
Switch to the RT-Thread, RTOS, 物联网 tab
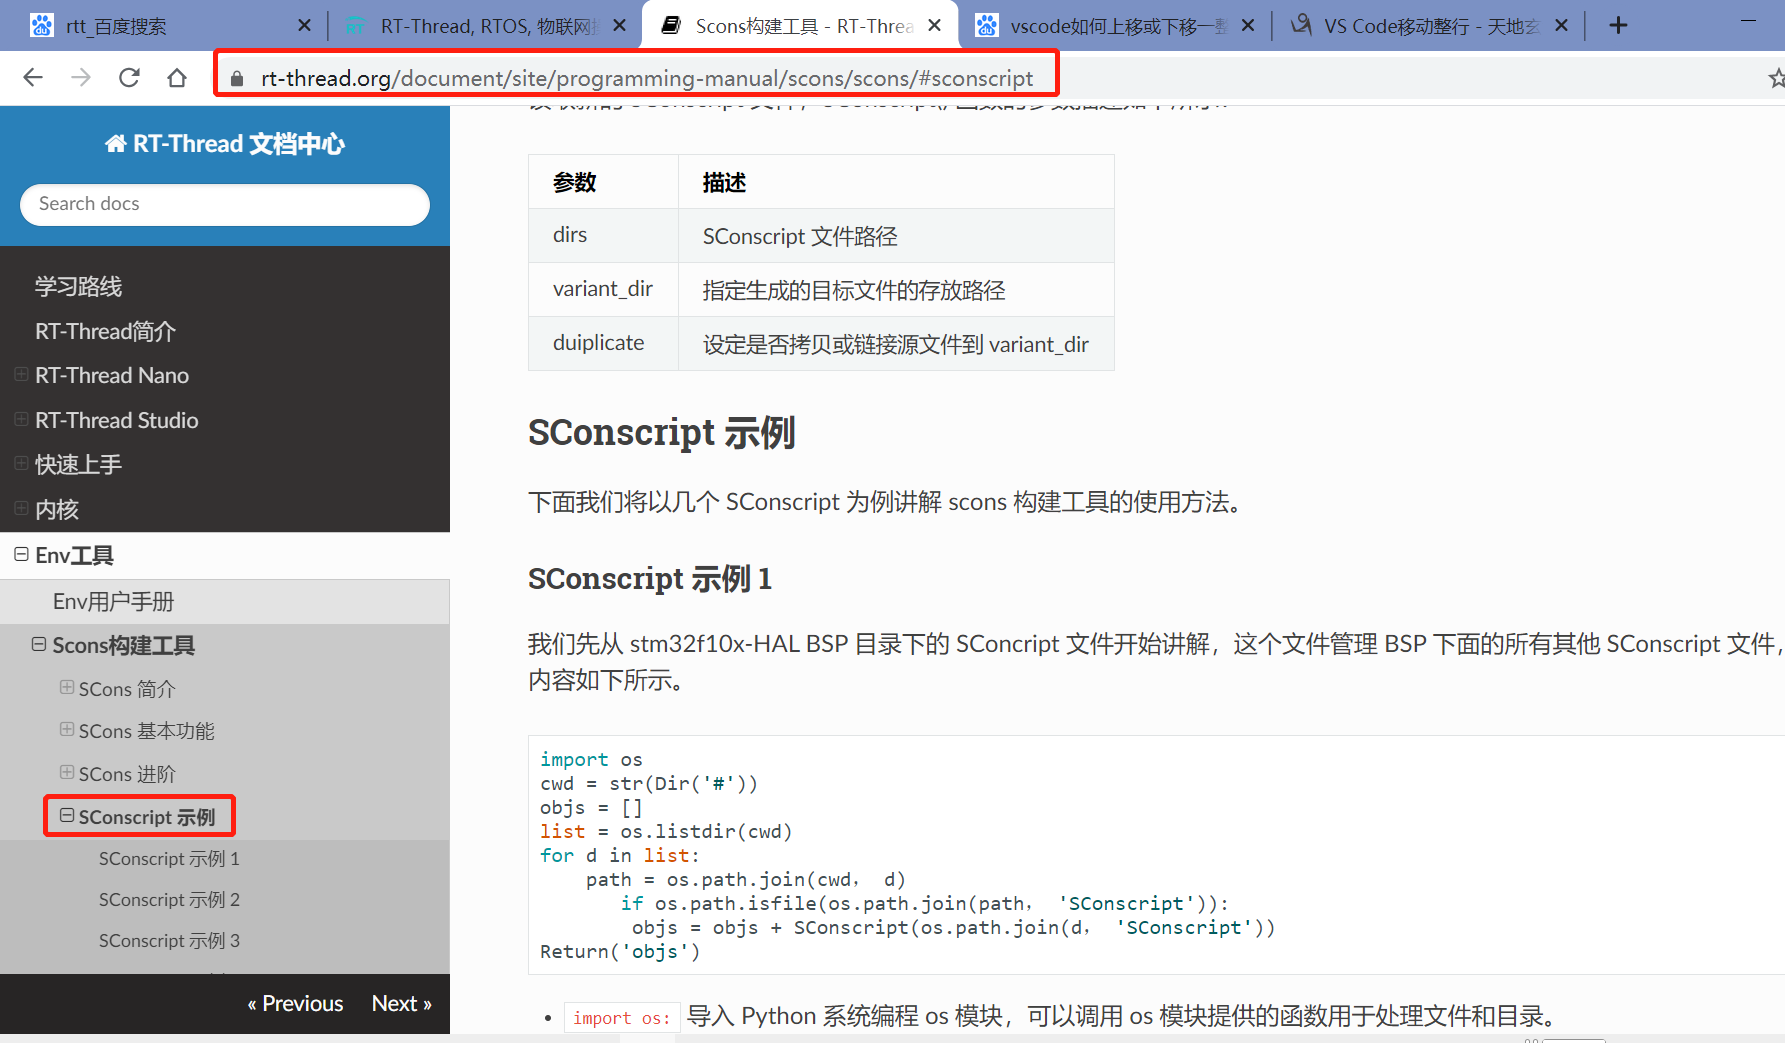pyautogui.click(x=485, y=26)
